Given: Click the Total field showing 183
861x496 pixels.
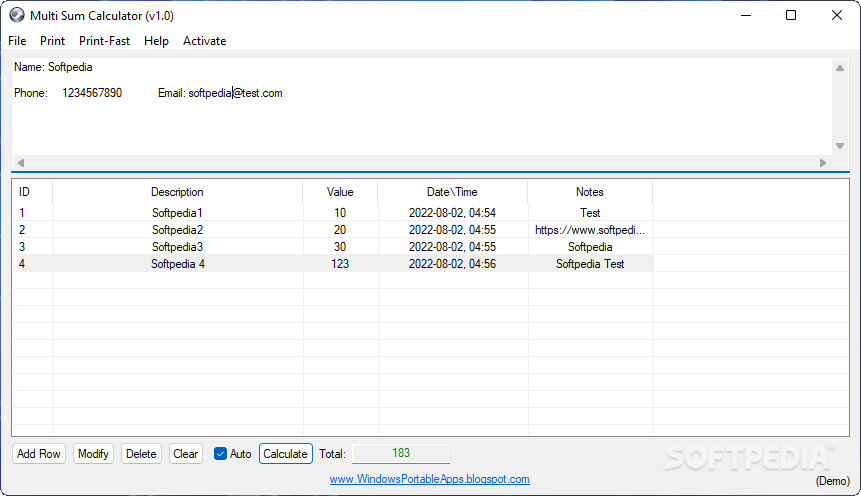Looking at the screenshot, I should 401,453.
